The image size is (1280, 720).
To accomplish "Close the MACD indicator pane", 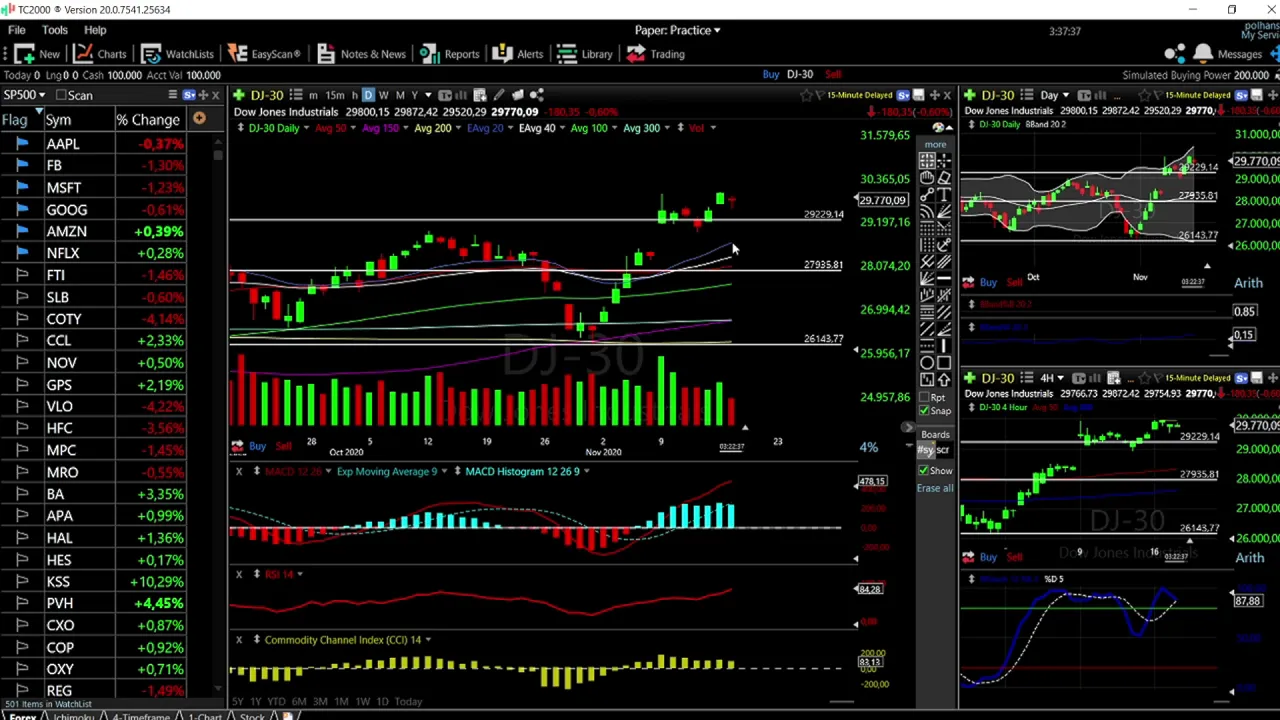I will click(x=239, y=471).
